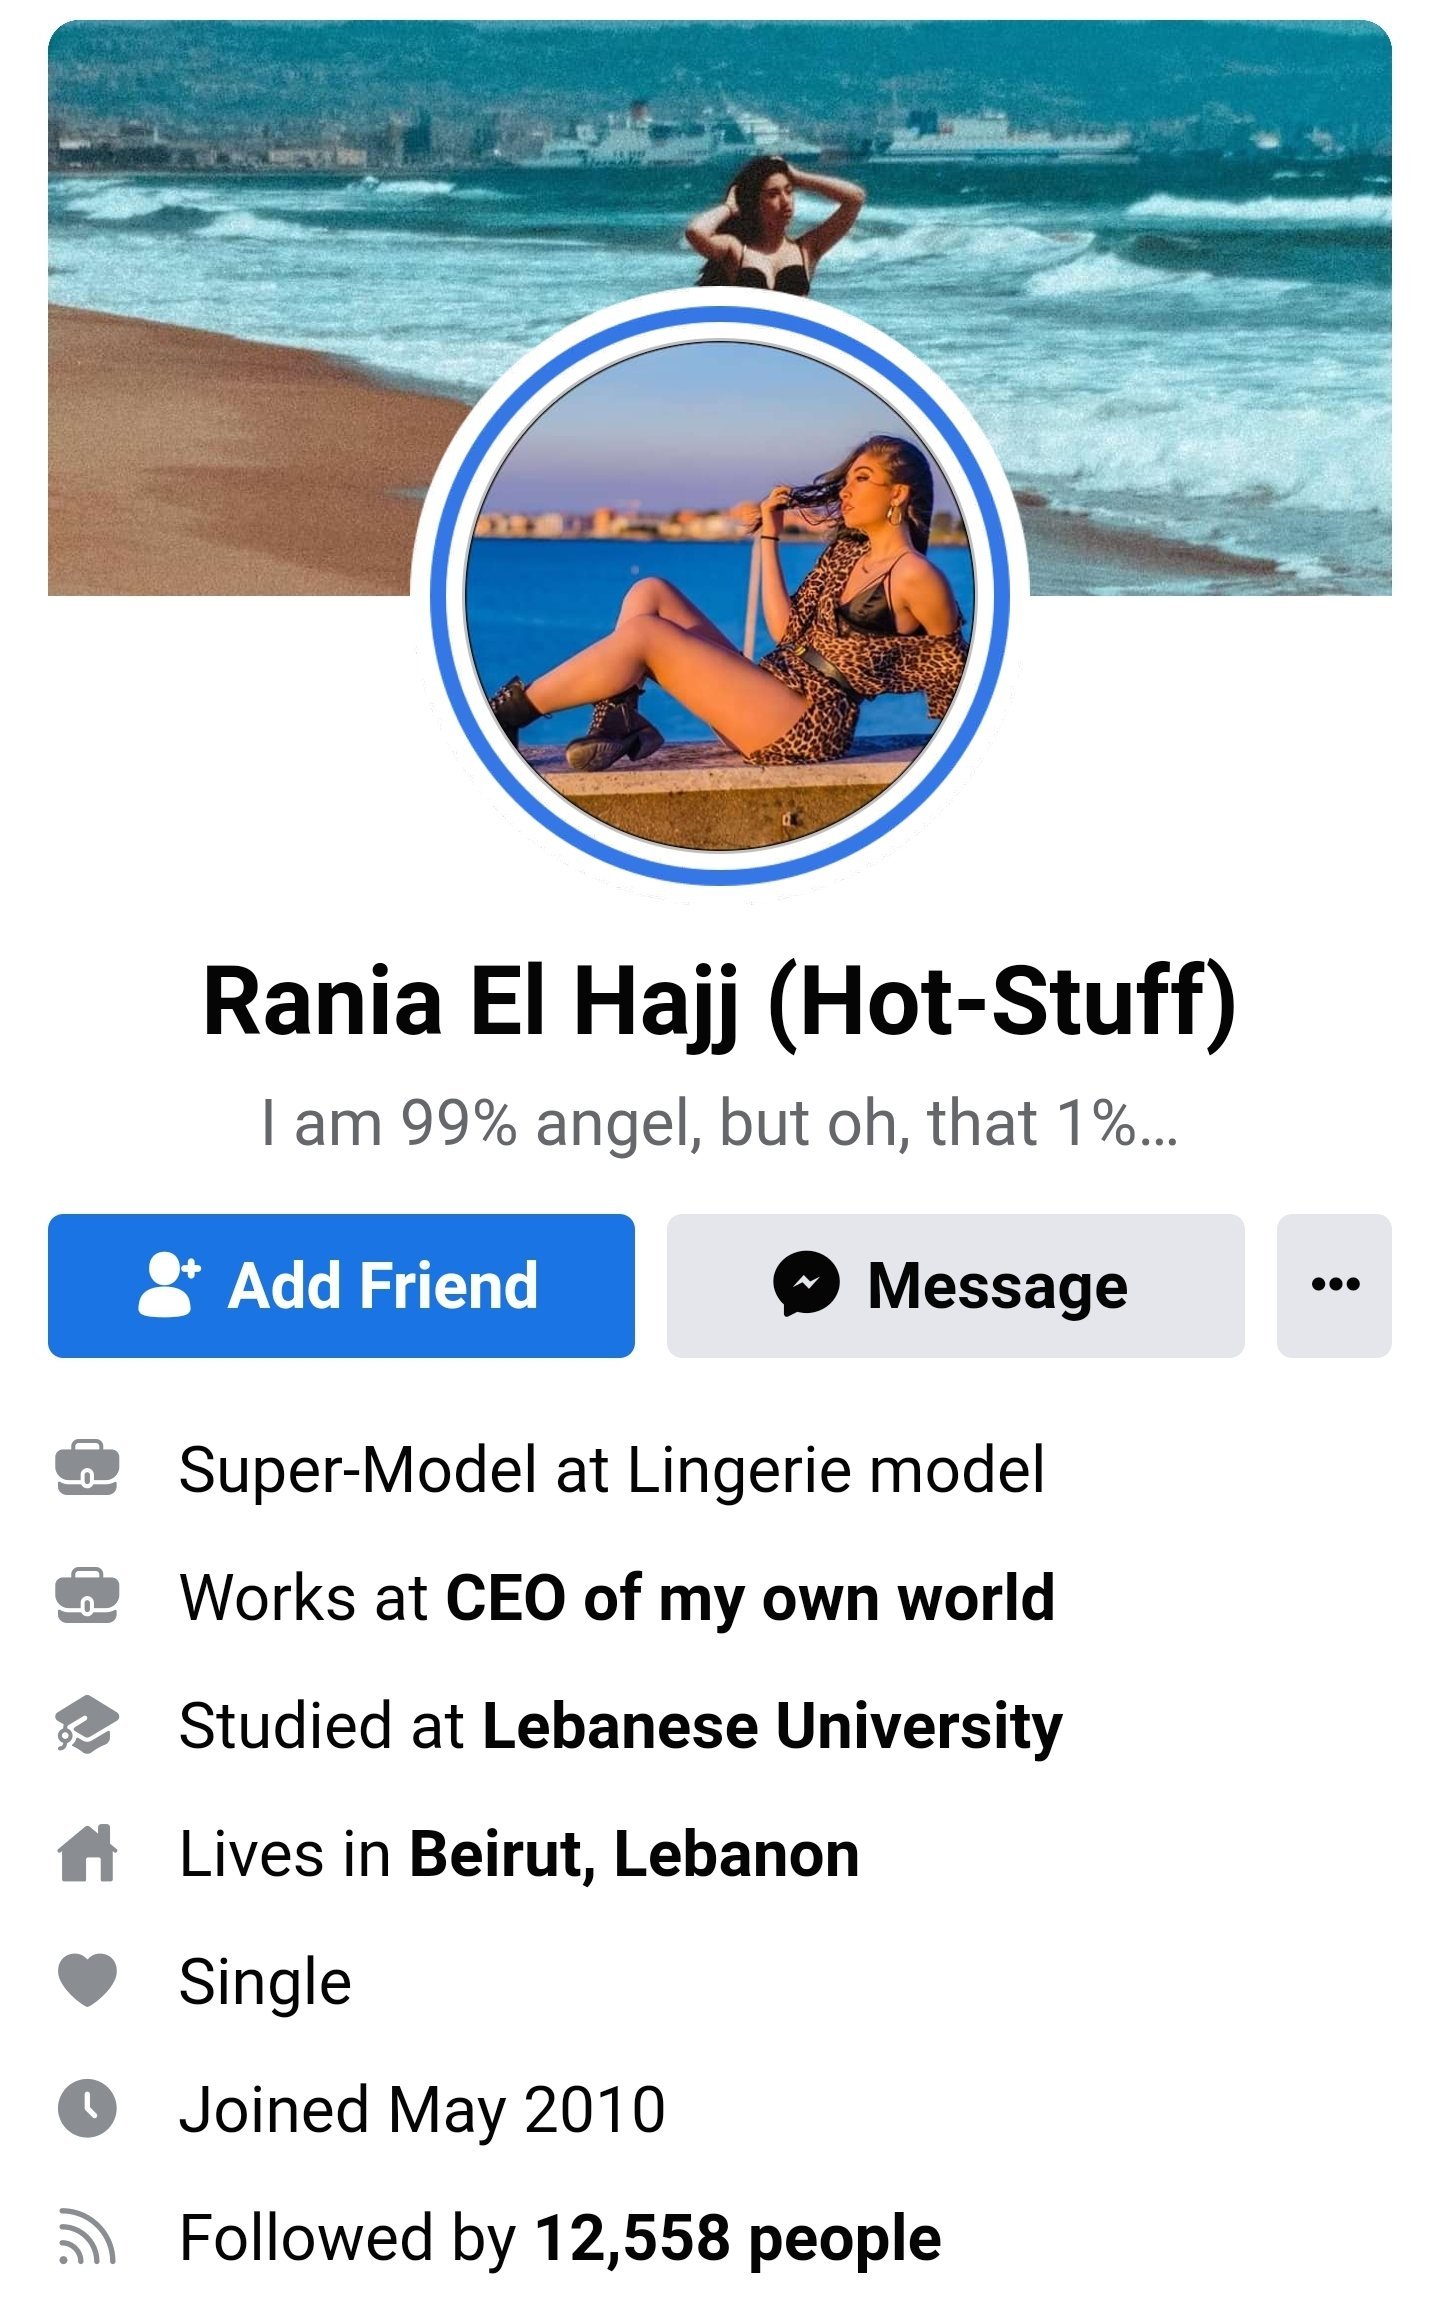
Task: Open the Lebanese University page link
Action: click(772, 1726)
